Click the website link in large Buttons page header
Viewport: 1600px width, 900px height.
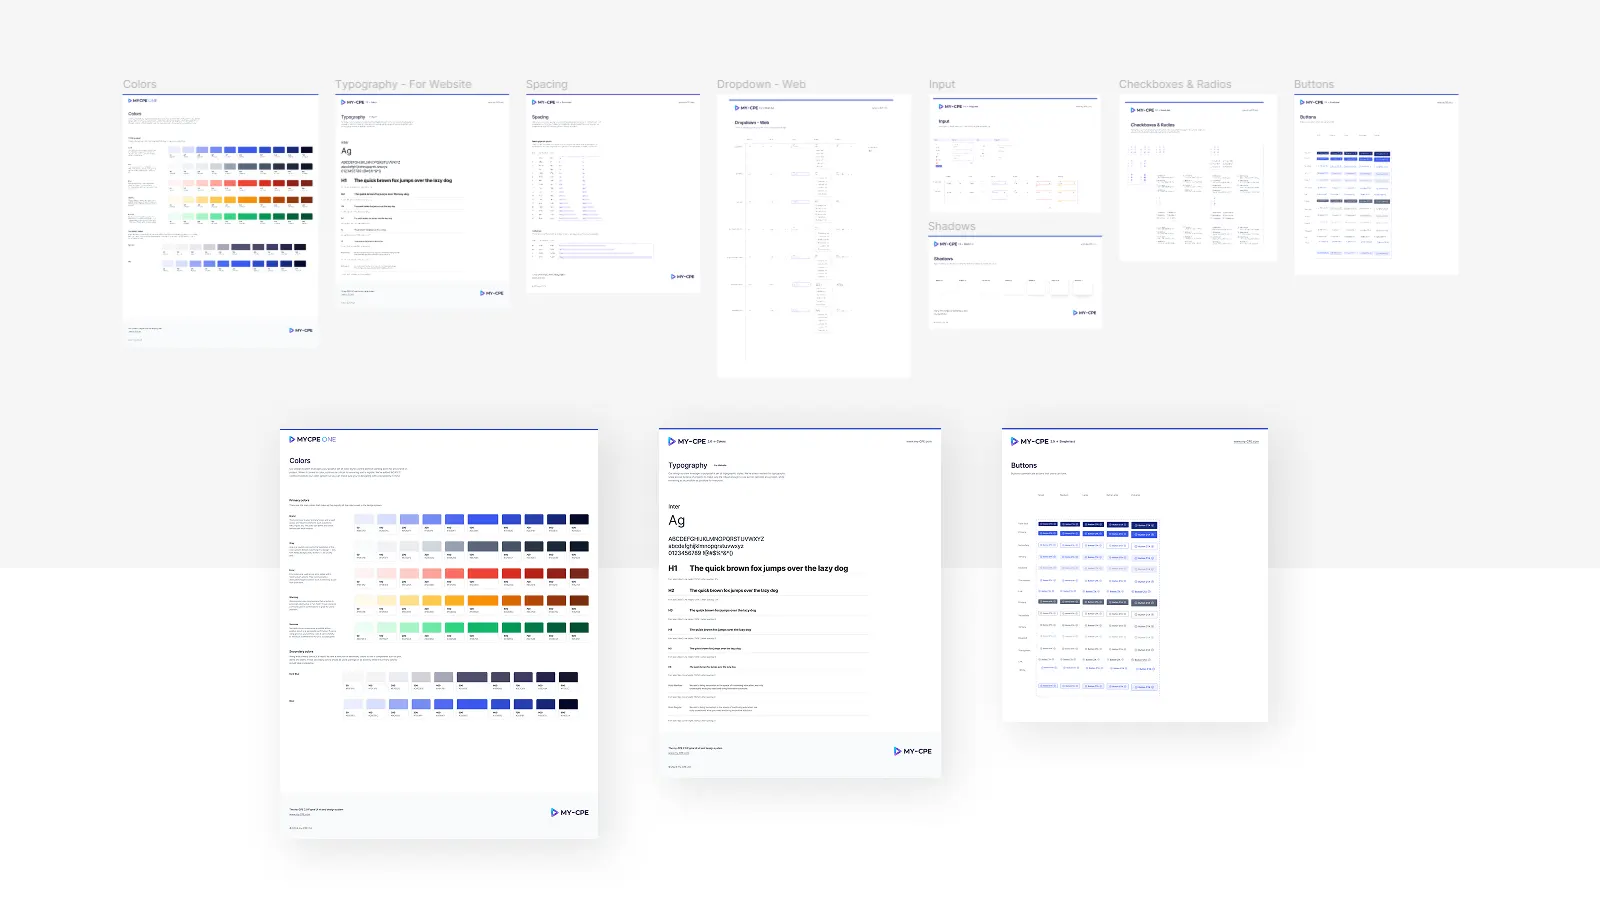coord(1246,441)
